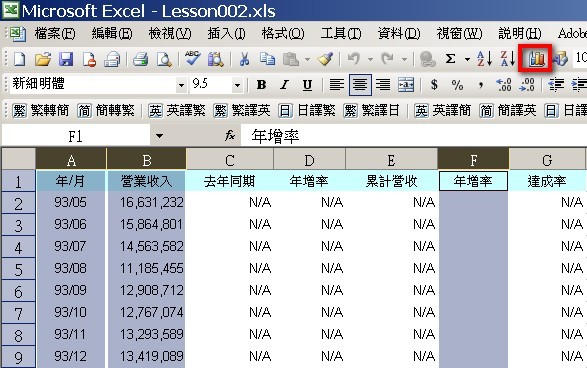The image size is (587, 368).
Task: Click the Paste clipboard icon
Action: pyautogui.click(x=291, y=59)
